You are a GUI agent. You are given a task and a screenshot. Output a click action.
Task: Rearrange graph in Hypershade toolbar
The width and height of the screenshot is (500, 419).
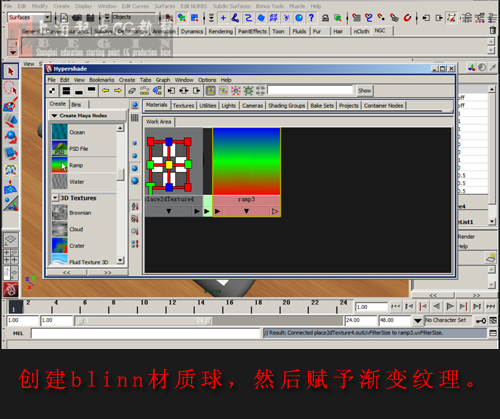point(144,91)
